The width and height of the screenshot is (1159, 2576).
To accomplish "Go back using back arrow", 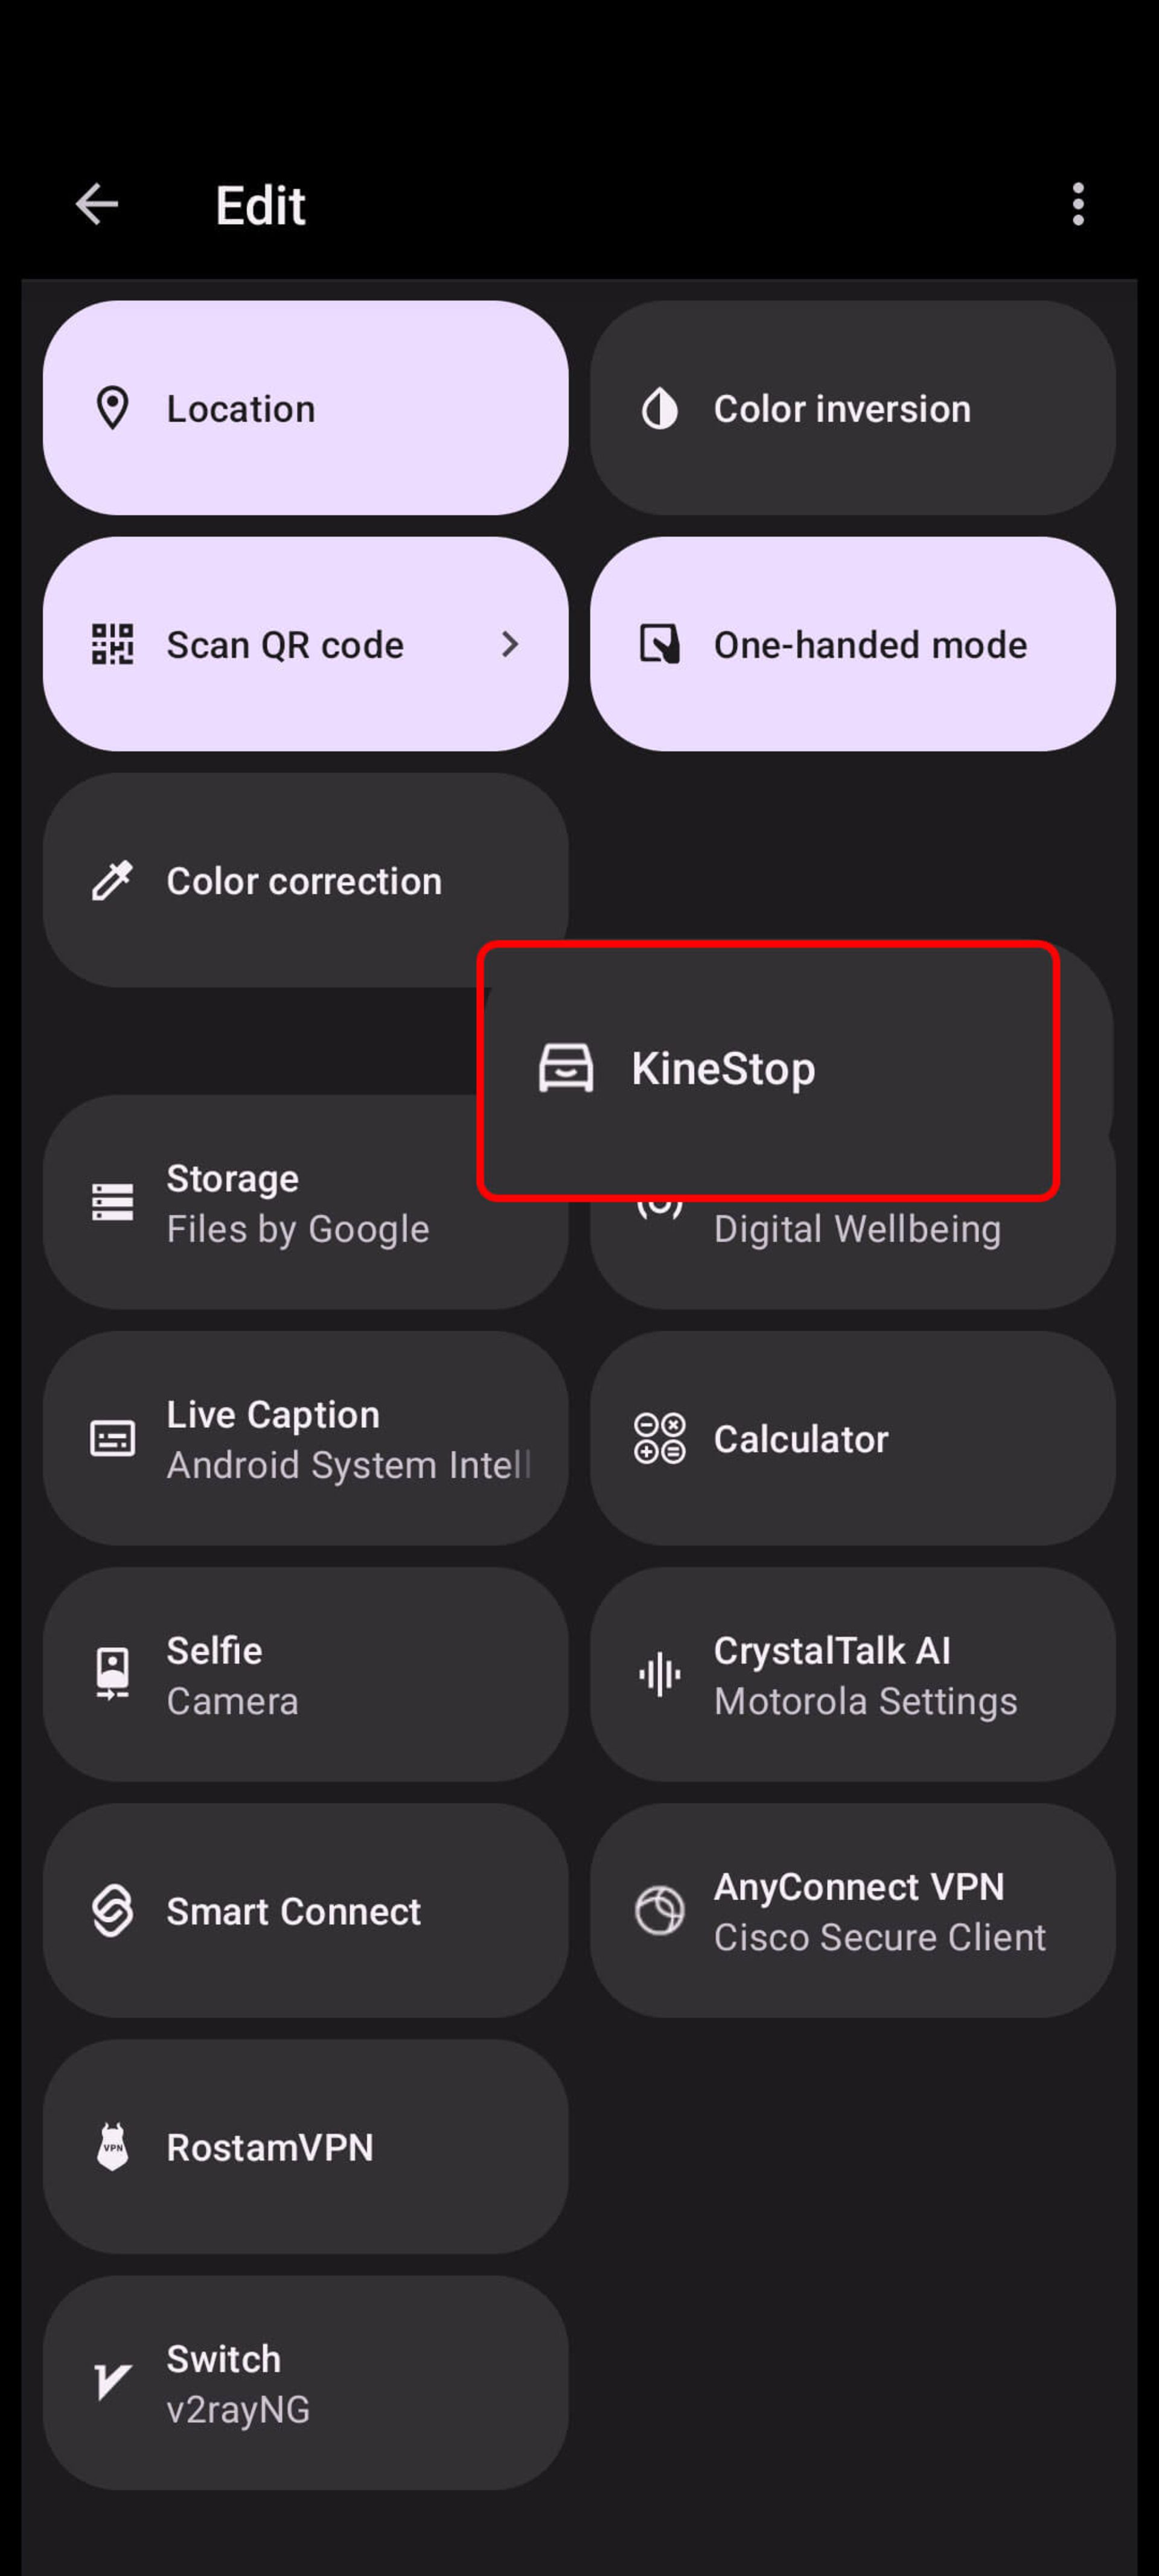I will point(97,203).
